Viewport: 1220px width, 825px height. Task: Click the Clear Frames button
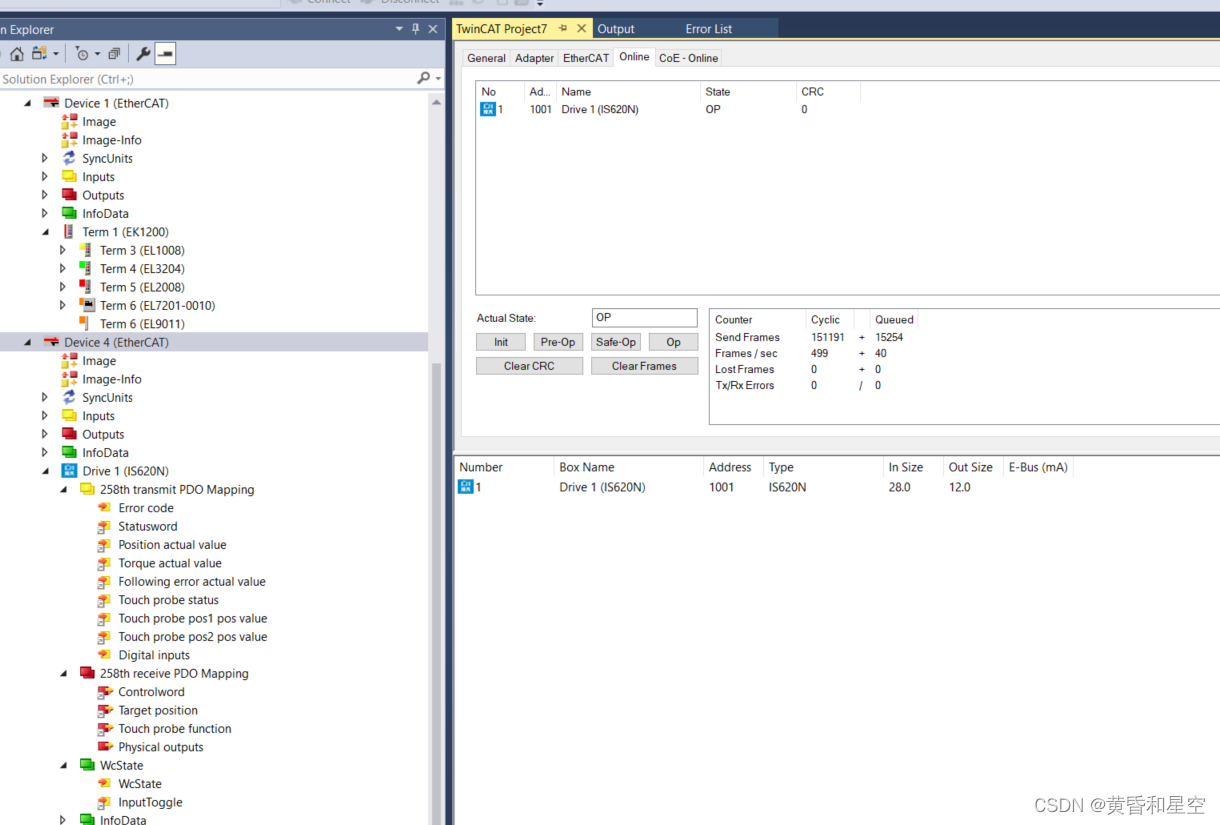[644, 366]
